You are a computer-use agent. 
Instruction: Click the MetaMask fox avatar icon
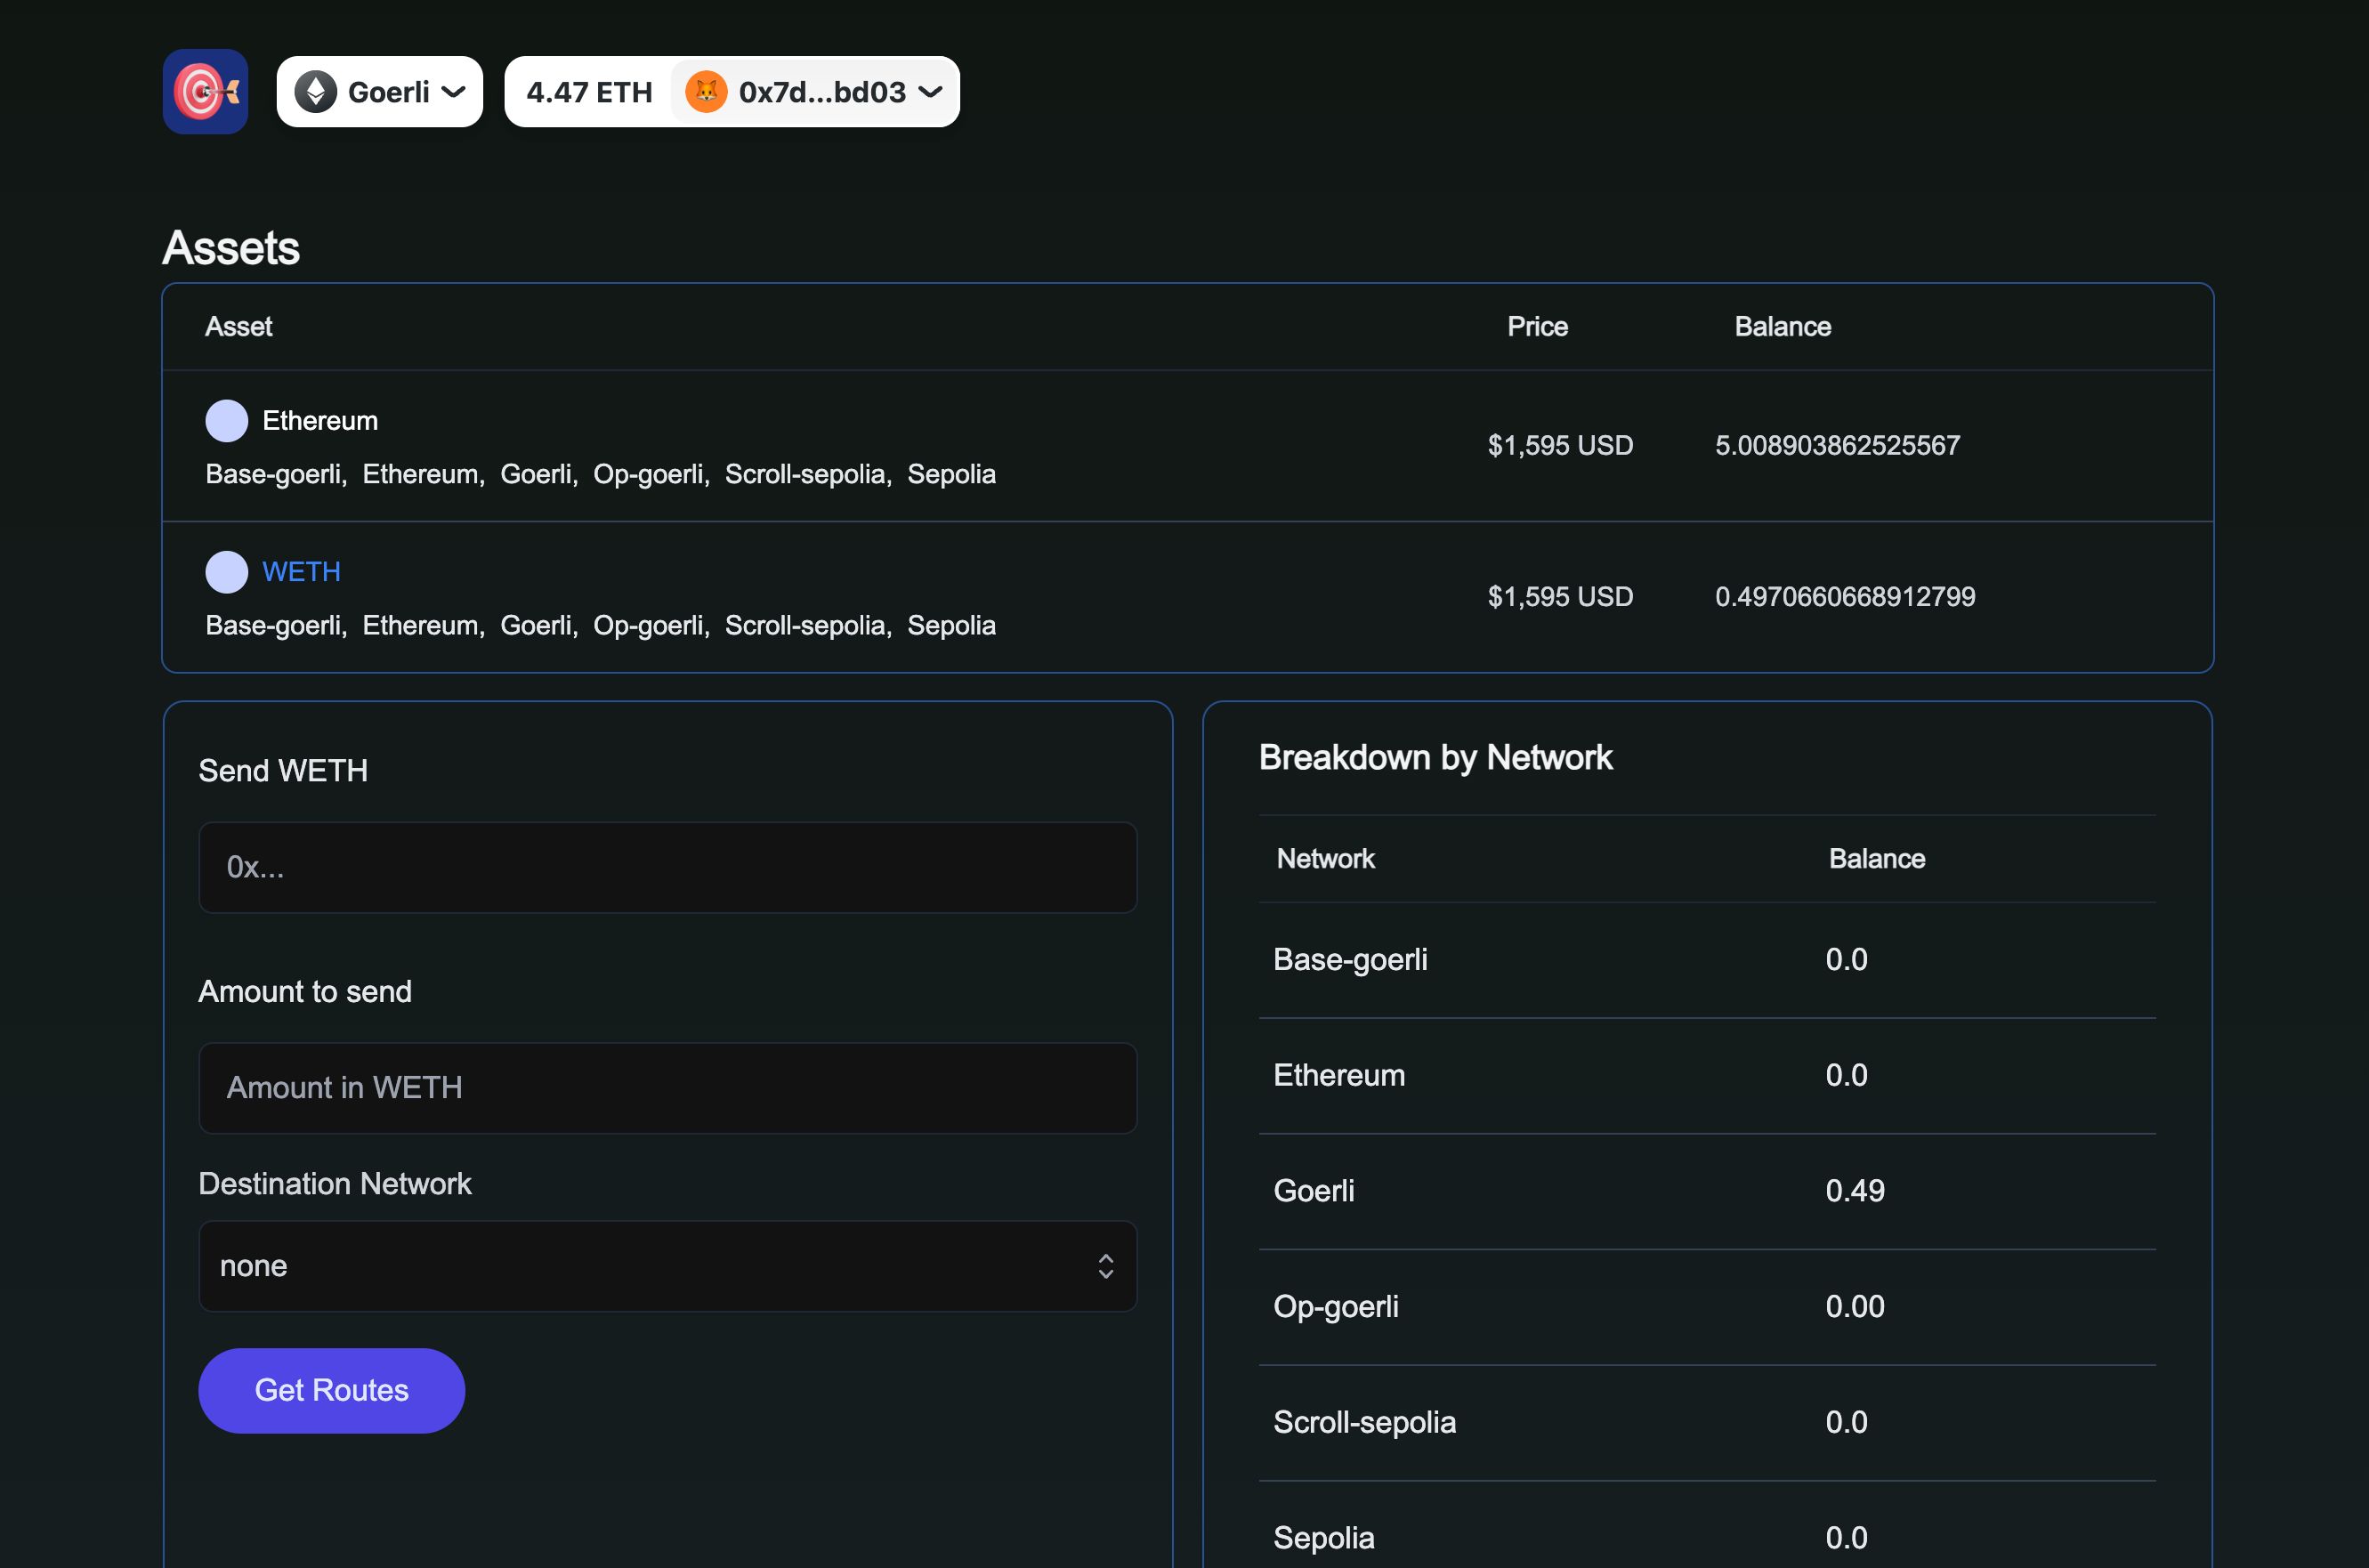706,92
